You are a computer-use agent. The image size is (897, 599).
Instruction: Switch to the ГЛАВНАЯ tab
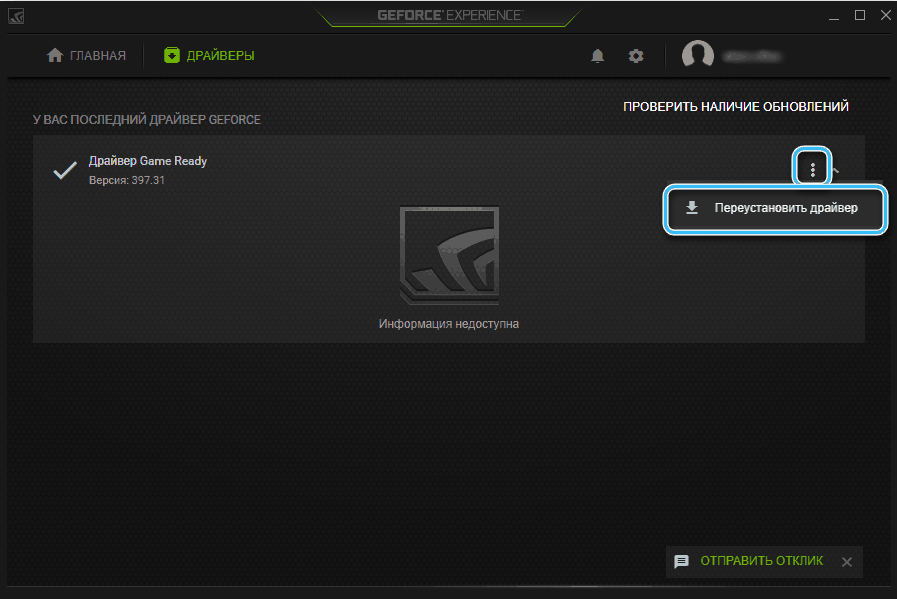[x=87, y=56]
